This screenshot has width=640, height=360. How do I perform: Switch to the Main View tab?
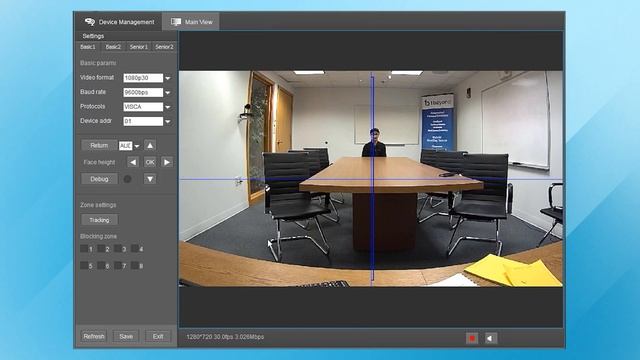tap(191, 22)
